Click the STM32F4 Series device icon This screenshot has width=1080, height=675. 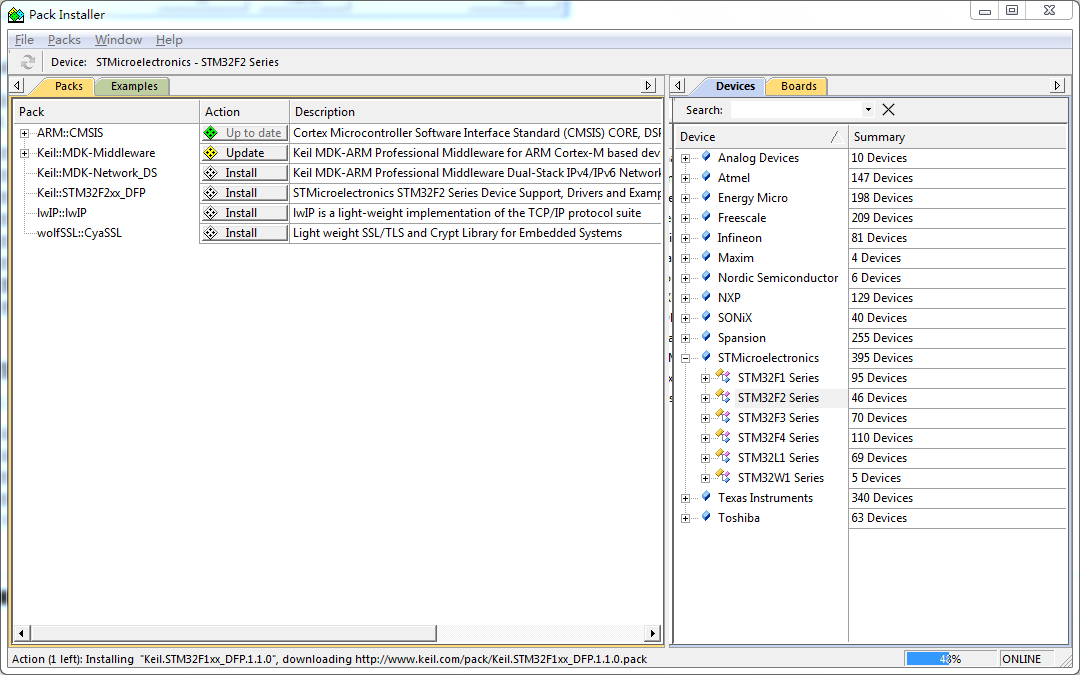(x=723, y=437)
